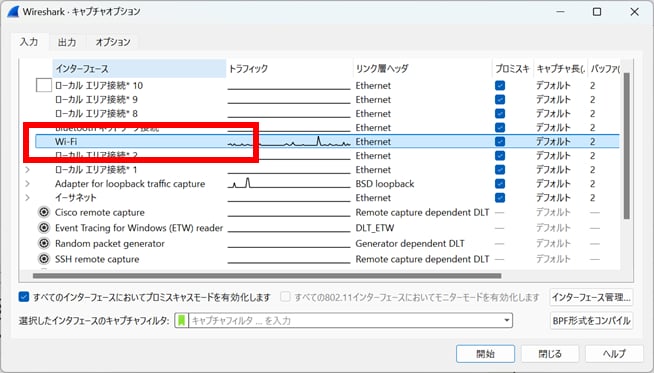The height and width of the screenshot is (373, 654).
Task: Click the 閉じる button
Action: click(x=550, y=354)
